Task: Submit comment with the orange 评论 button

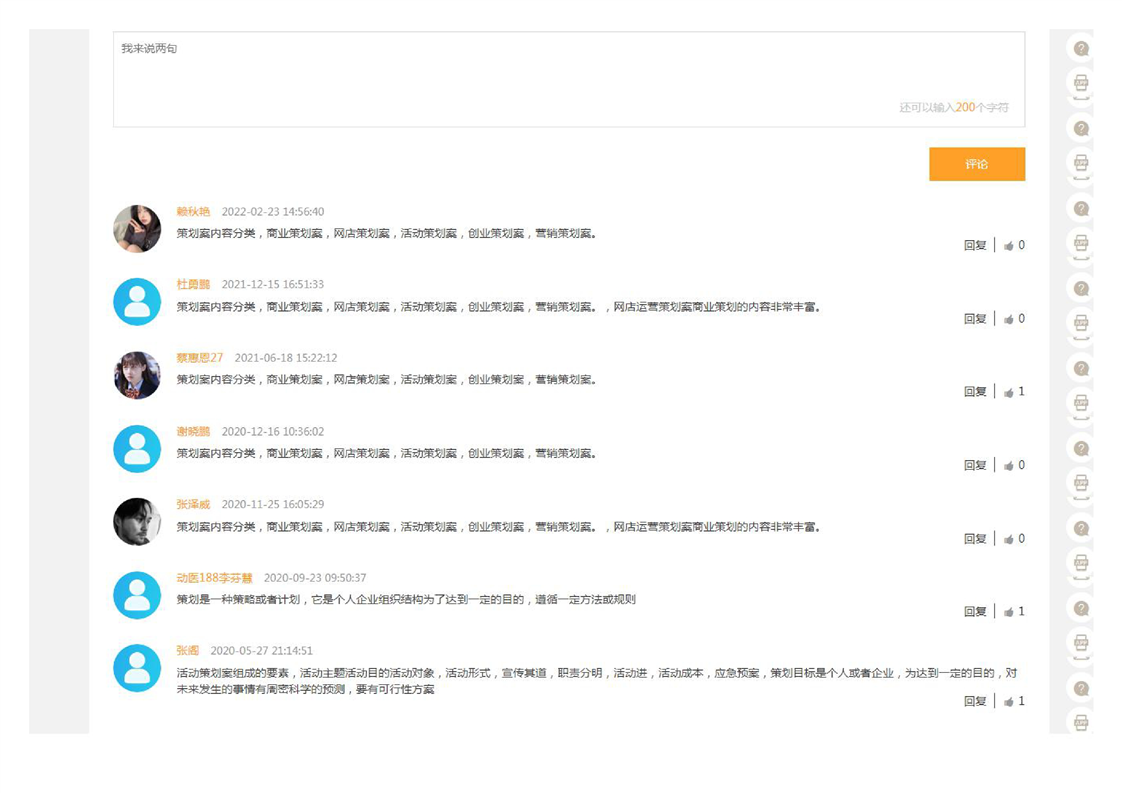Action: pyautogui.click(x=976, y=164)
